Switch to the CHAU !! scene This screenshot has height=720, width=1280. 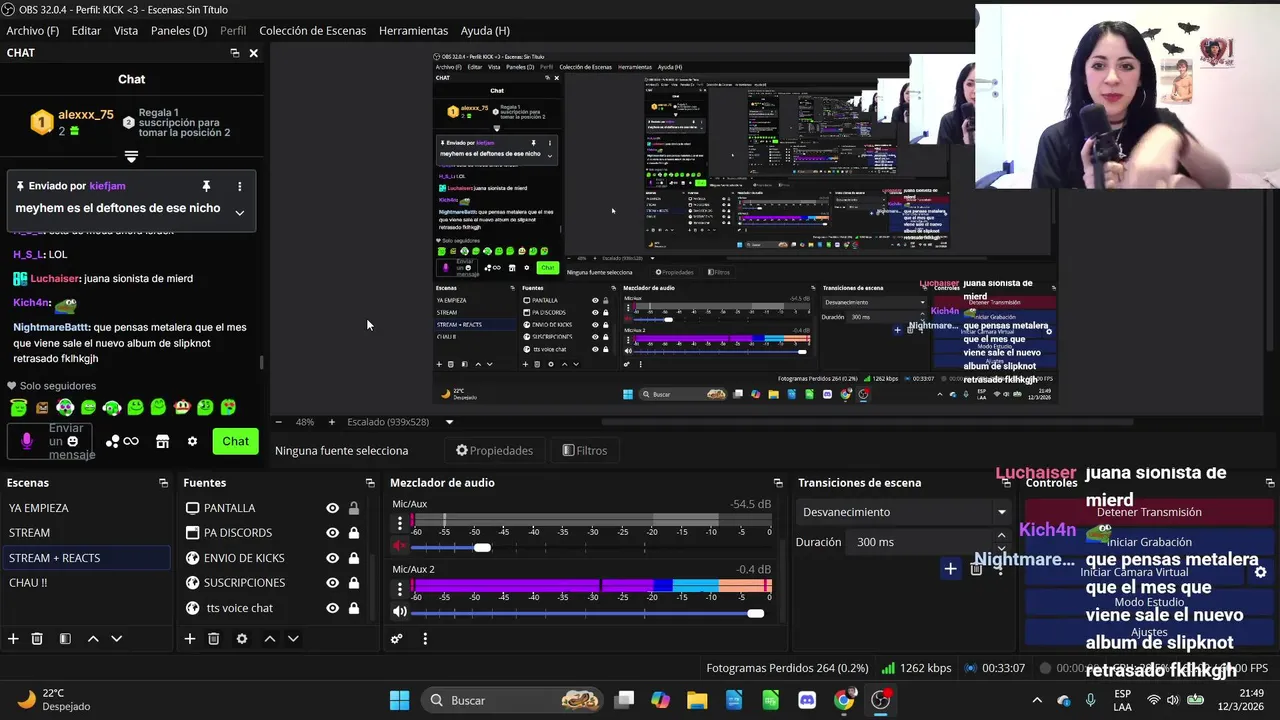tap(86, 583)
